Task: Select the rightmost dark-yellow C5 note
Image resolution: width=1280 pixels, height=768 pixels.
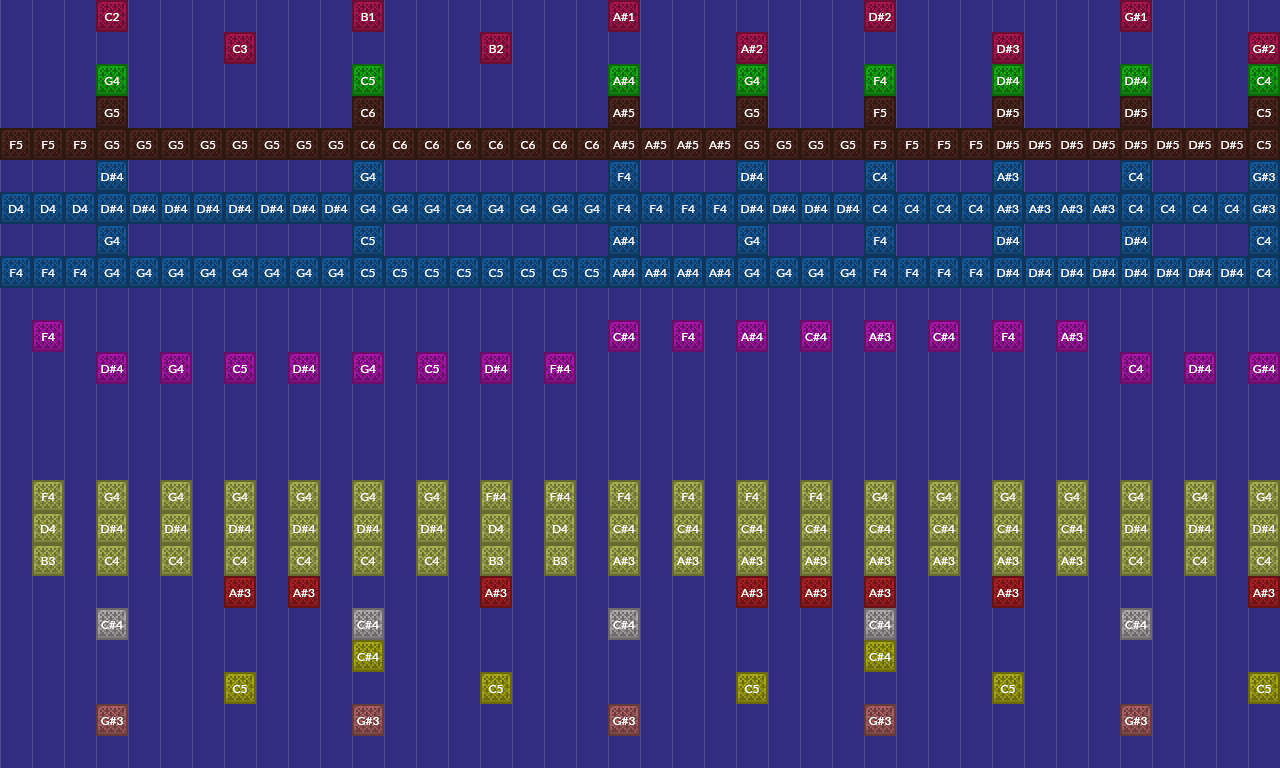Action: pos(1264,689)
